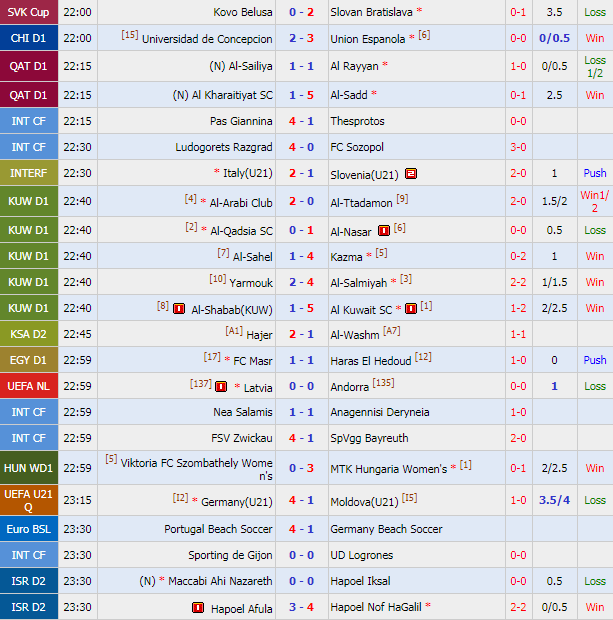Click the red card icon beside Latvia
The width and height of the screenshot is (613, 620).
coord(221,386)
